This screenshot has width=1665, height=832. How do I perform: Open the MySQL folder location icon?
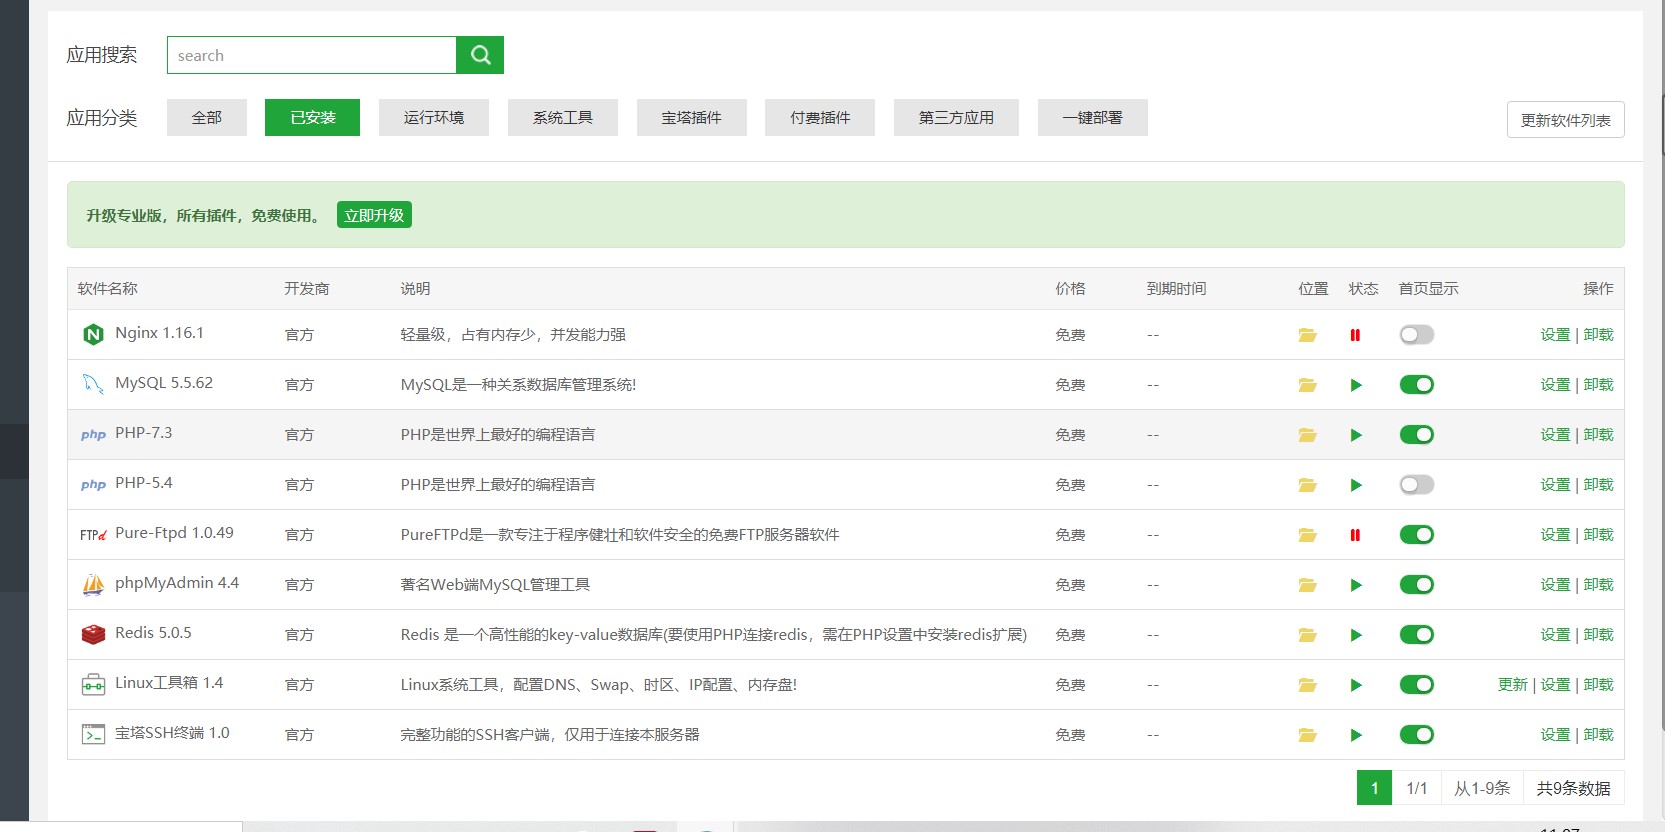click(1307, 385)
